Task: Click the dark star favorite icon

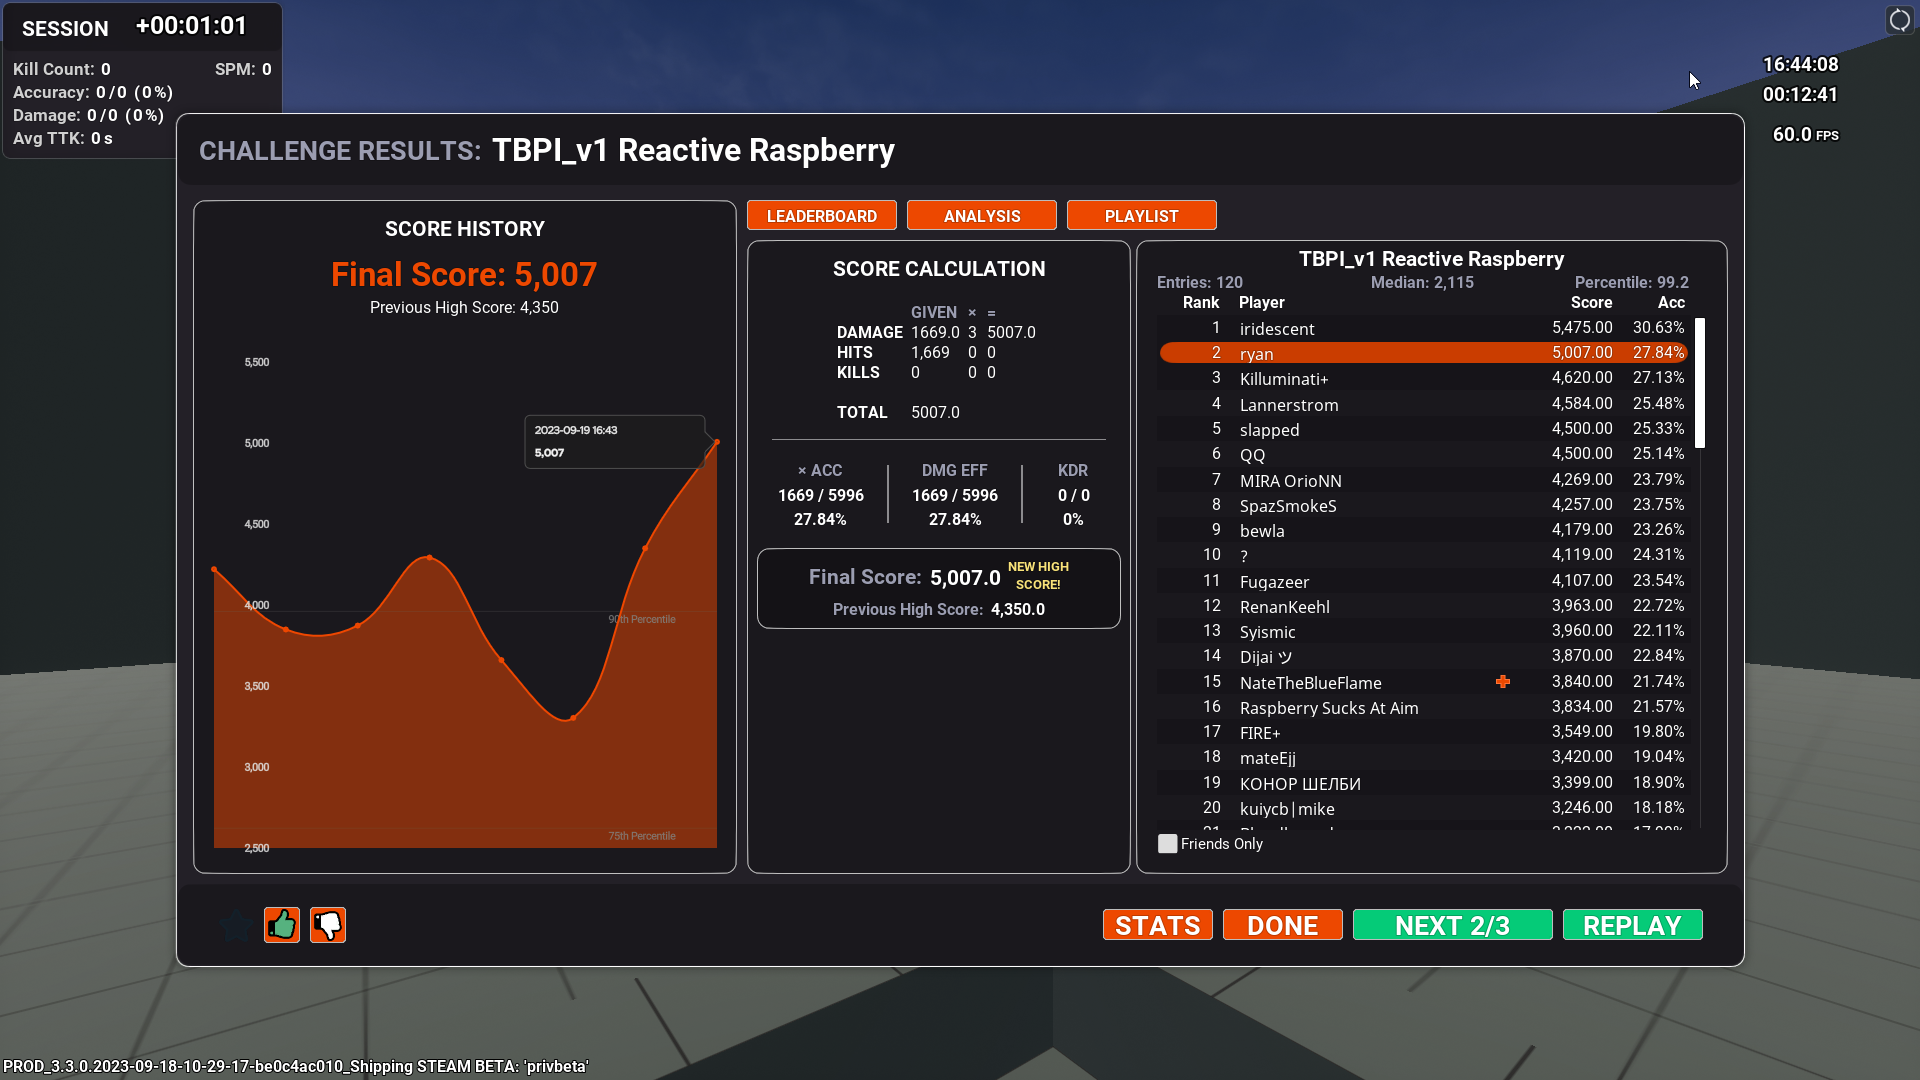Action: [236, 926]
